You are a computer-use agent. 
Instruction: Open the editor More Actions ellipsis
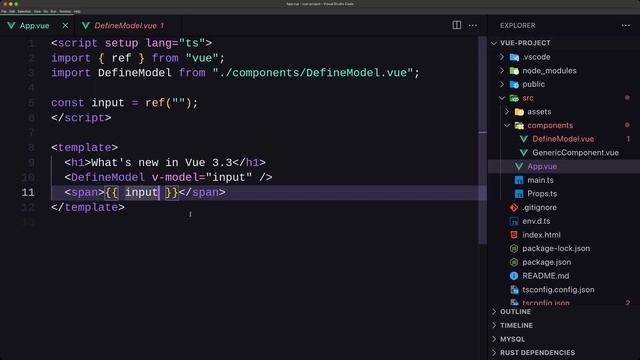tap(473, 25)
